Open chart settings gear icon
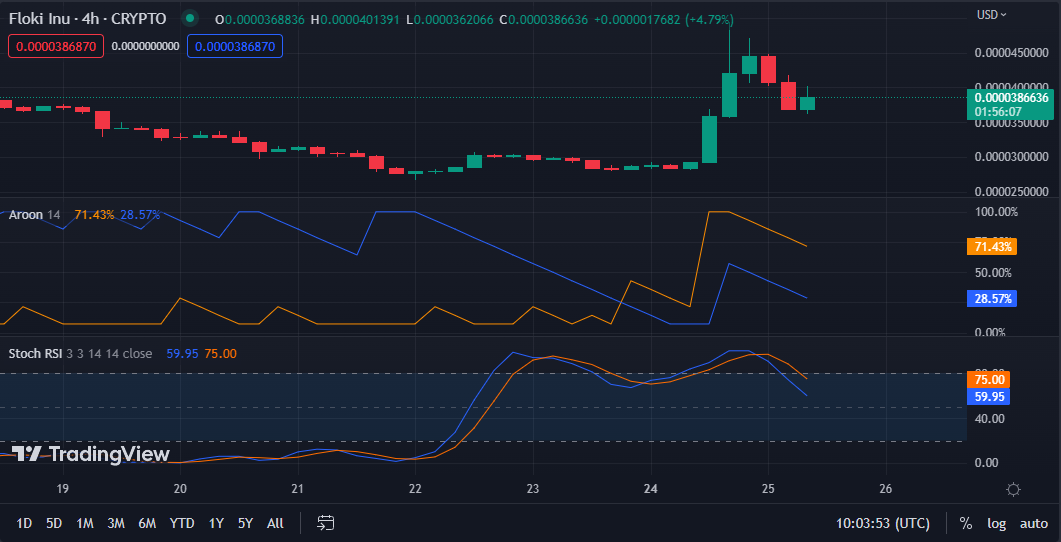The width and height of the screenshot is (1061, 542). click(x=1013, y=489)
